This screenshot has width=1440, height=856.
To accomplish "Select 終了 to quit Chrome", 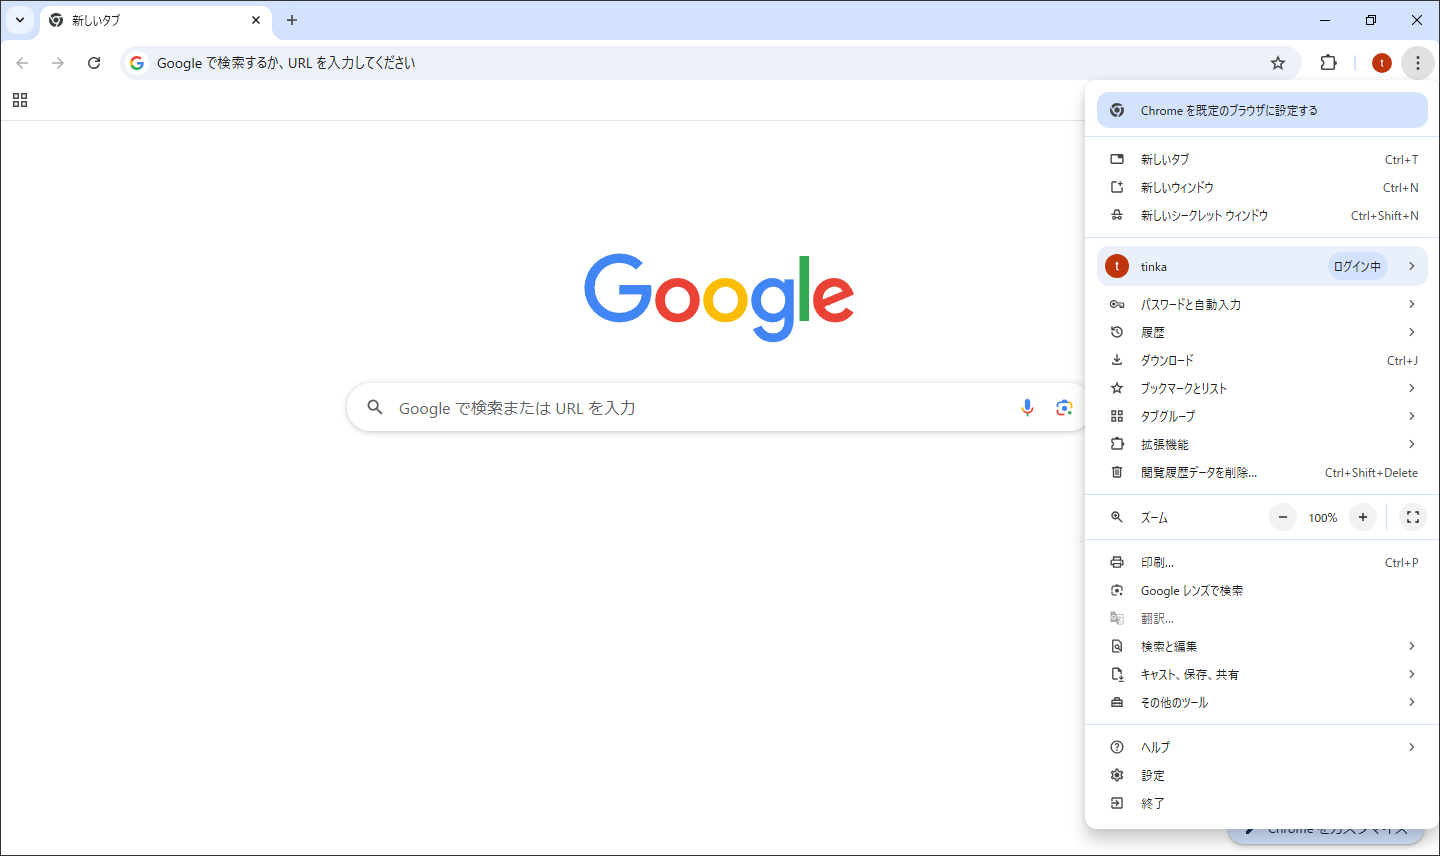I will click(1262, 803).
